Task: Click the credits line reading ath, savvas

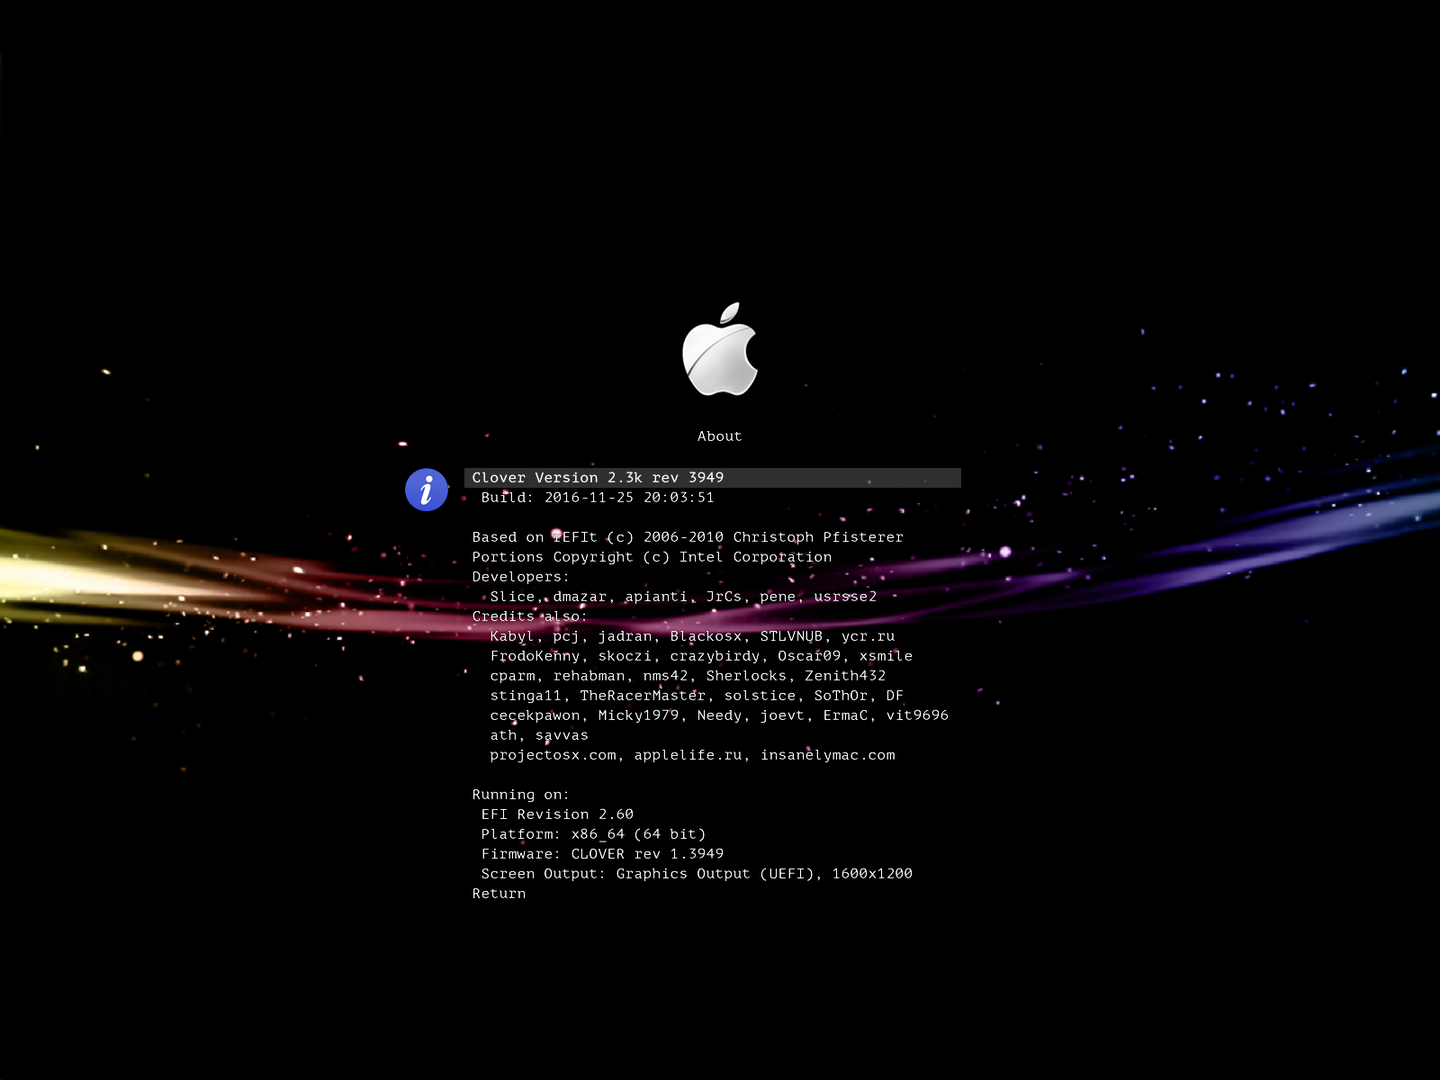Action: (x=539, y=736)
